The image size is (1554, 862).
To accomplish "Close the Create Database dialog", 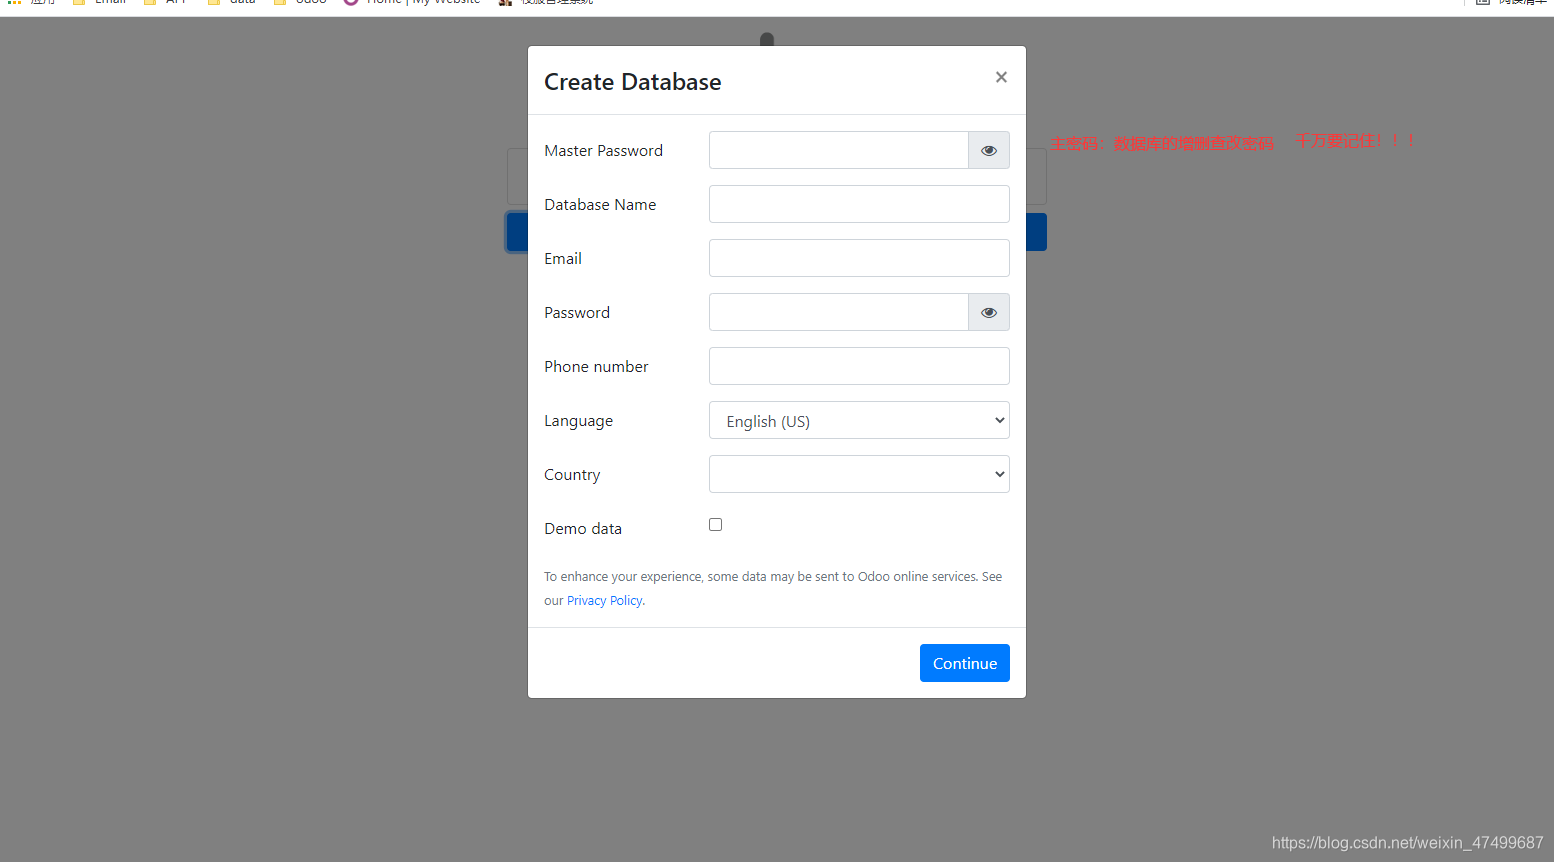I will click(x=1001, y=77).
